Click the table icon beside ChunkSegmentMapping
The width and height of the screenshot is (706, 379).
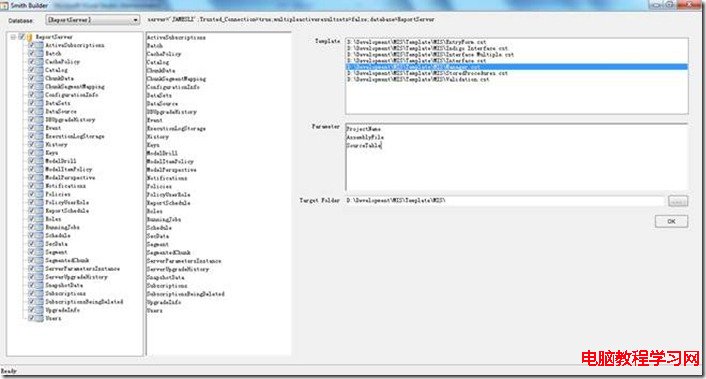click(x=39, y=86)
